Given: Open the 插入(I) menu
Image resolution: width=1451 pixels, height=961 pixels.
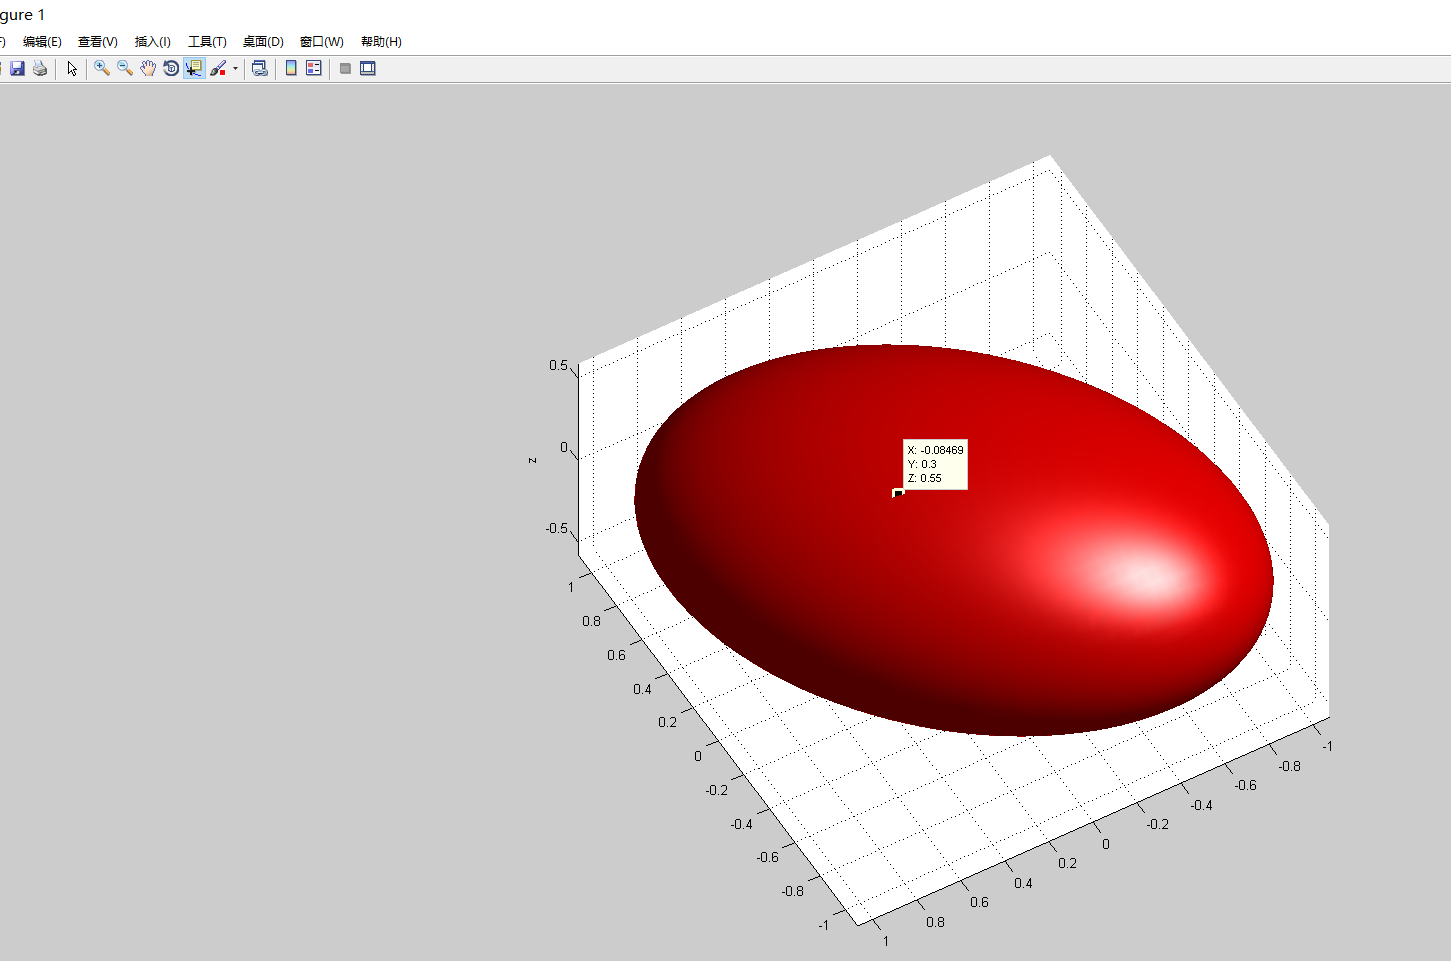Looking at the screenshot, I should [152, 41].
